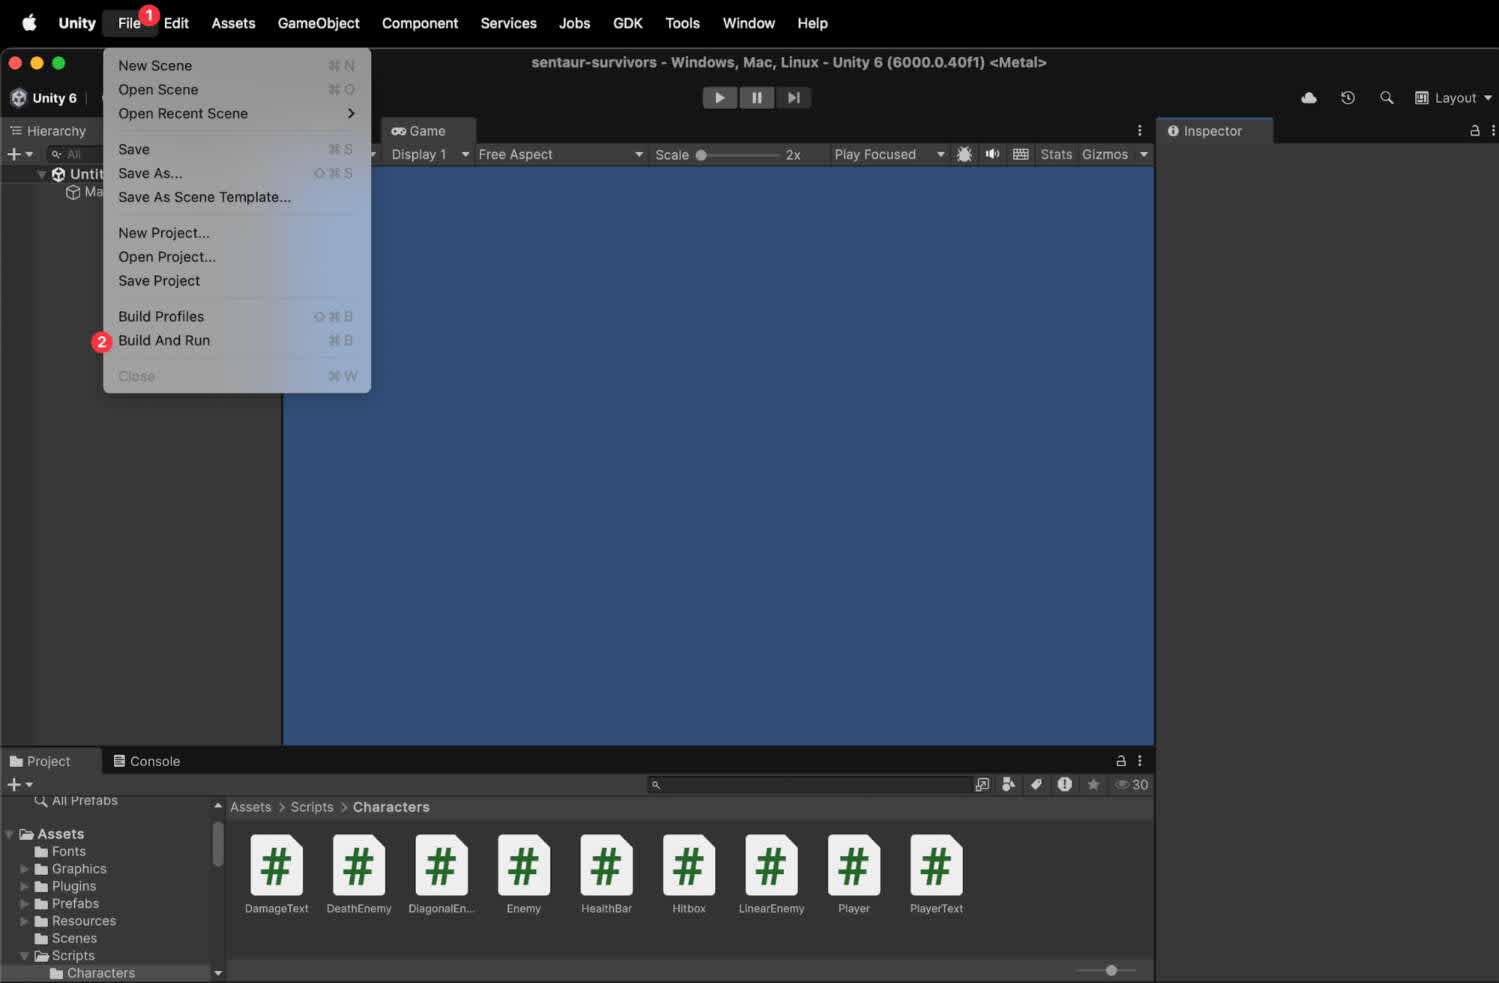Click the favorites star icon in Project
The width and height of the screenshot is (1499, 983).
point(1093,785)
